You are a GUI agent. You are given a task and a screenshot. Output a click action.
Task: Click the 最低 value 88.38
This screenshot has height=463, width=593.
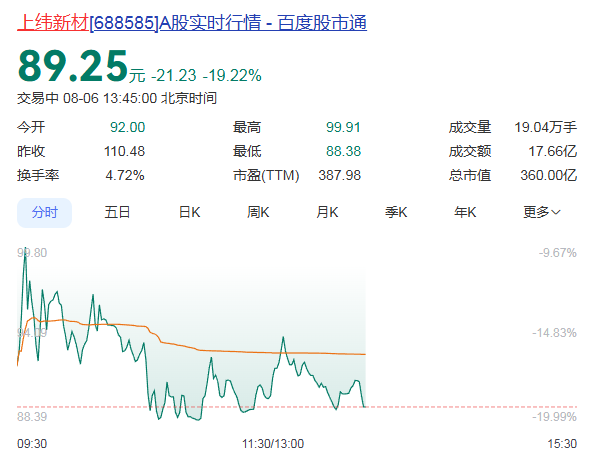pos(343,151)
